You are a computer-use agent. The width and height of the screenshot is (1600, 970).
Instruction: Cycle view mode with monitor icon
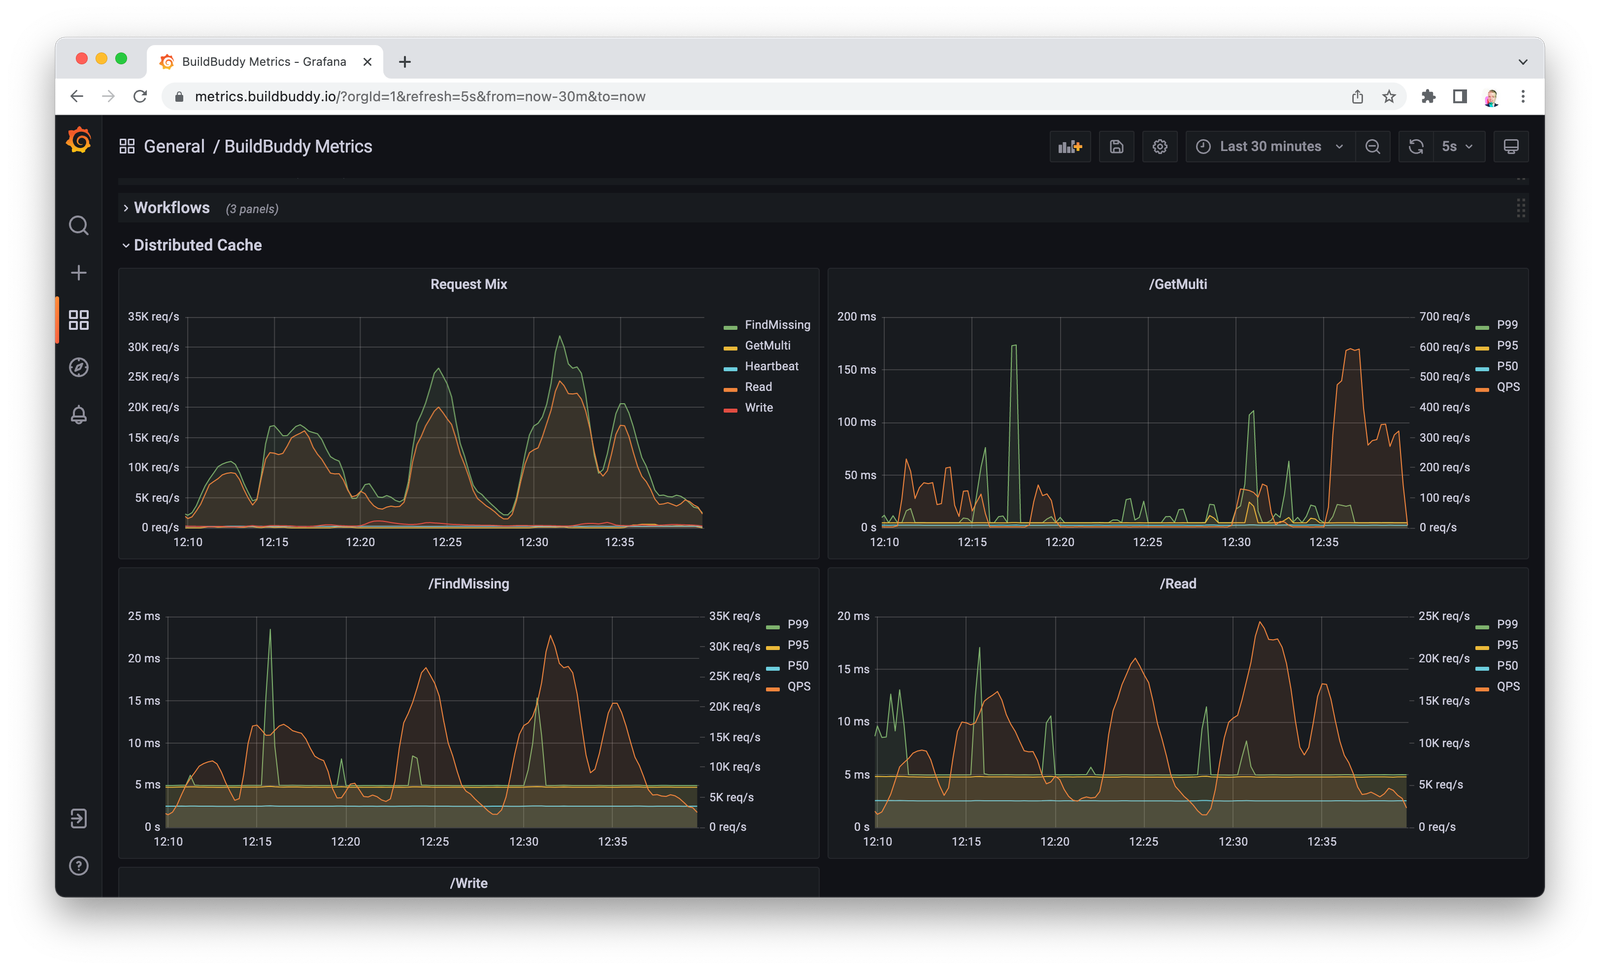pos(1511,147)
